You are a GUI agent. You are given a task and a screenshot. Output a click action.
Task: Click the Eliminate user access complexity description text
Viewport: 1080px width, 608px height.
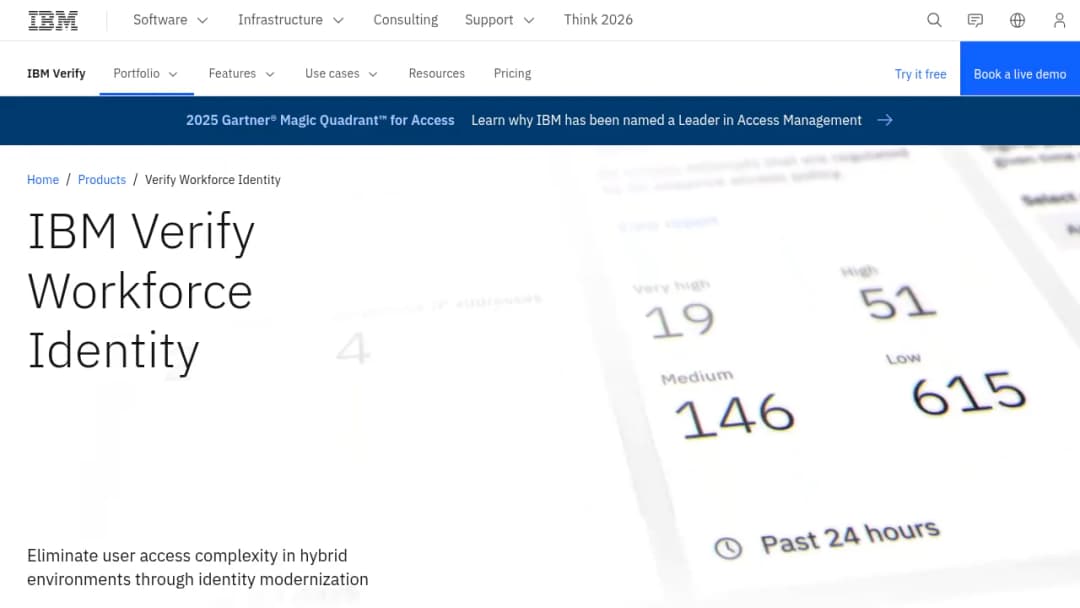(x=198, y=567)
